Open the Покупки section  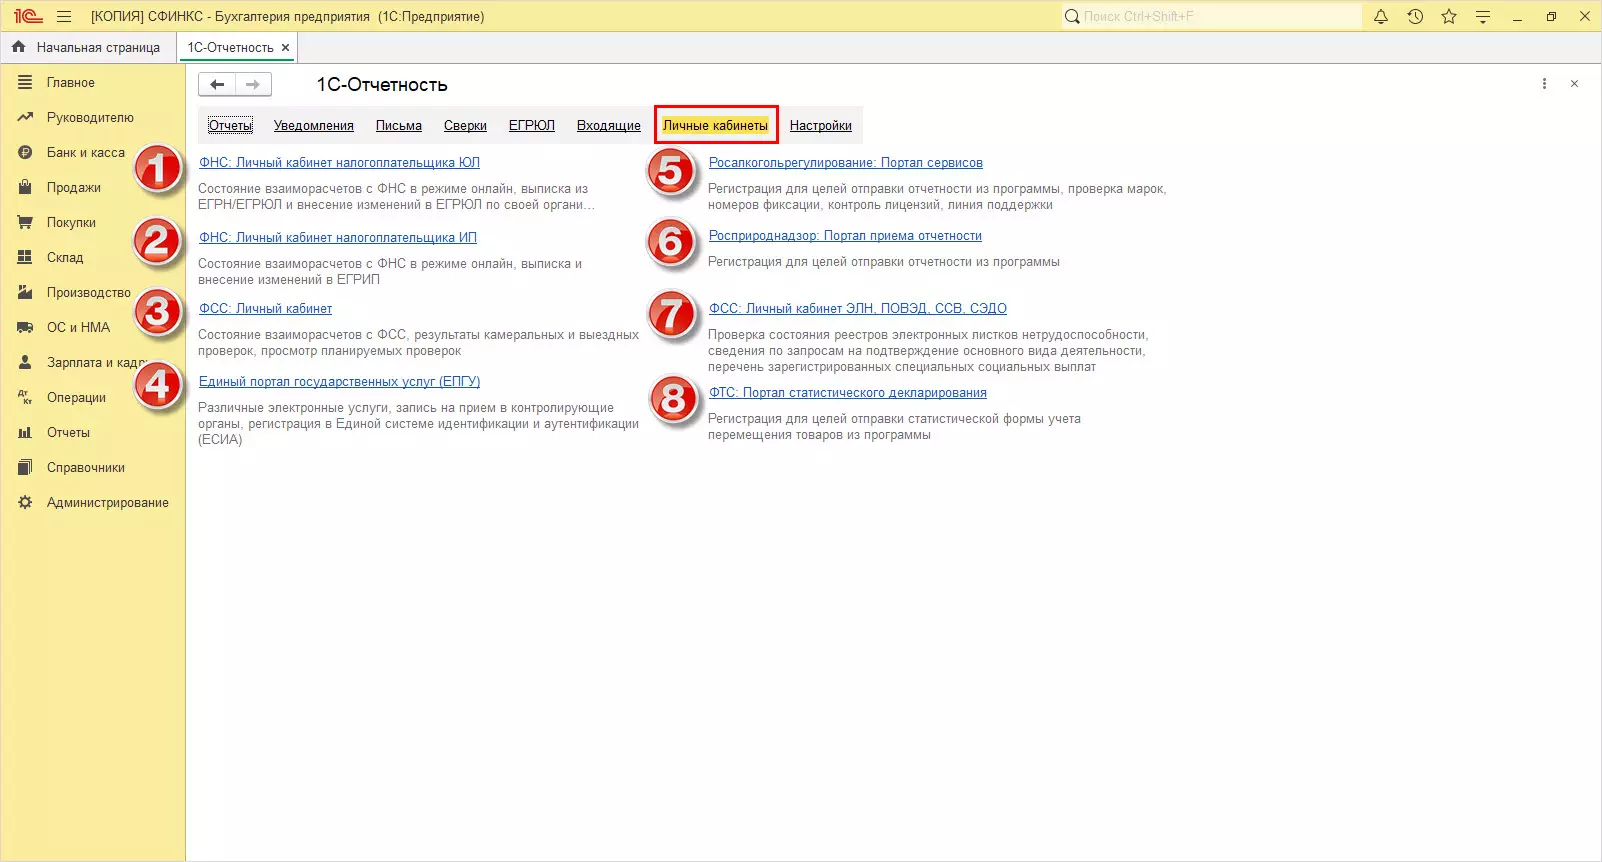coord(71,223)
